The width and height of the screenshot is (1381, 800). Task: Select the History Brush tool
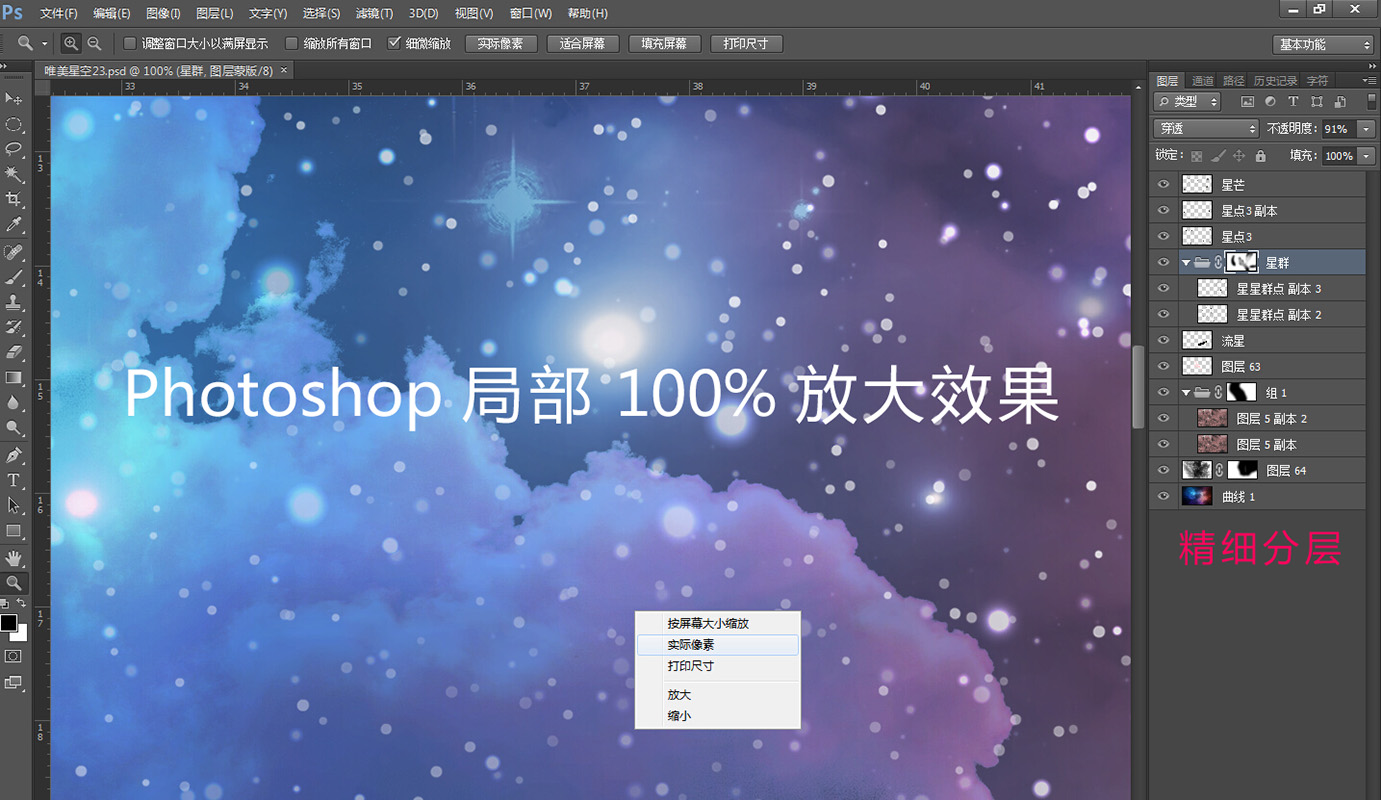pyautogui.click(x=14, y=327)
